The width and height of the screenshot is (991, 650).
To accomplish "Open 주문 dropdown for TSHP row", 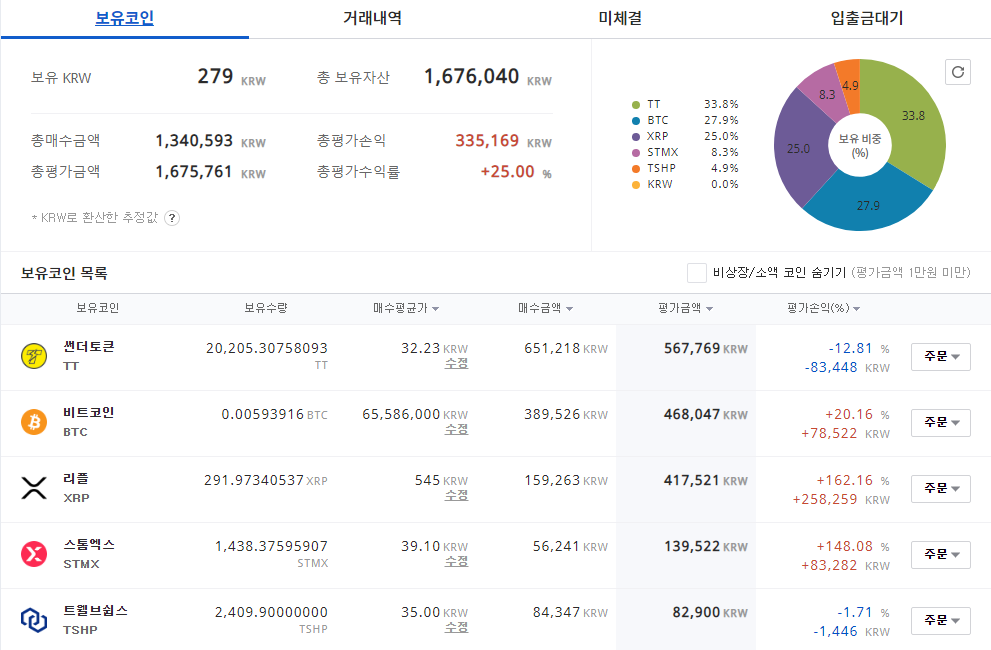I will click(940, 620).
